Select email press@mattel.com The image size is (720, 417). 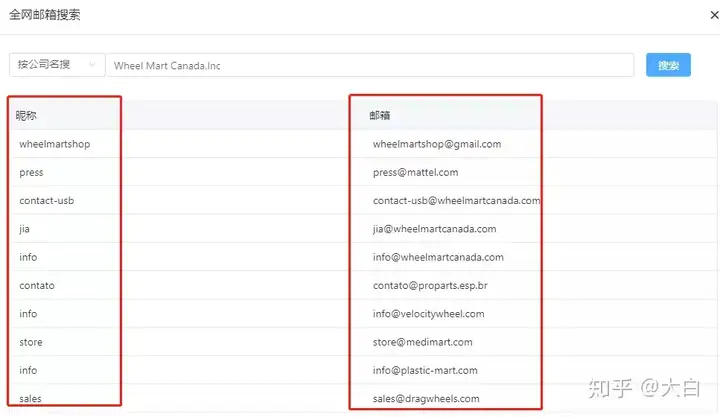[x=416, y=173]
